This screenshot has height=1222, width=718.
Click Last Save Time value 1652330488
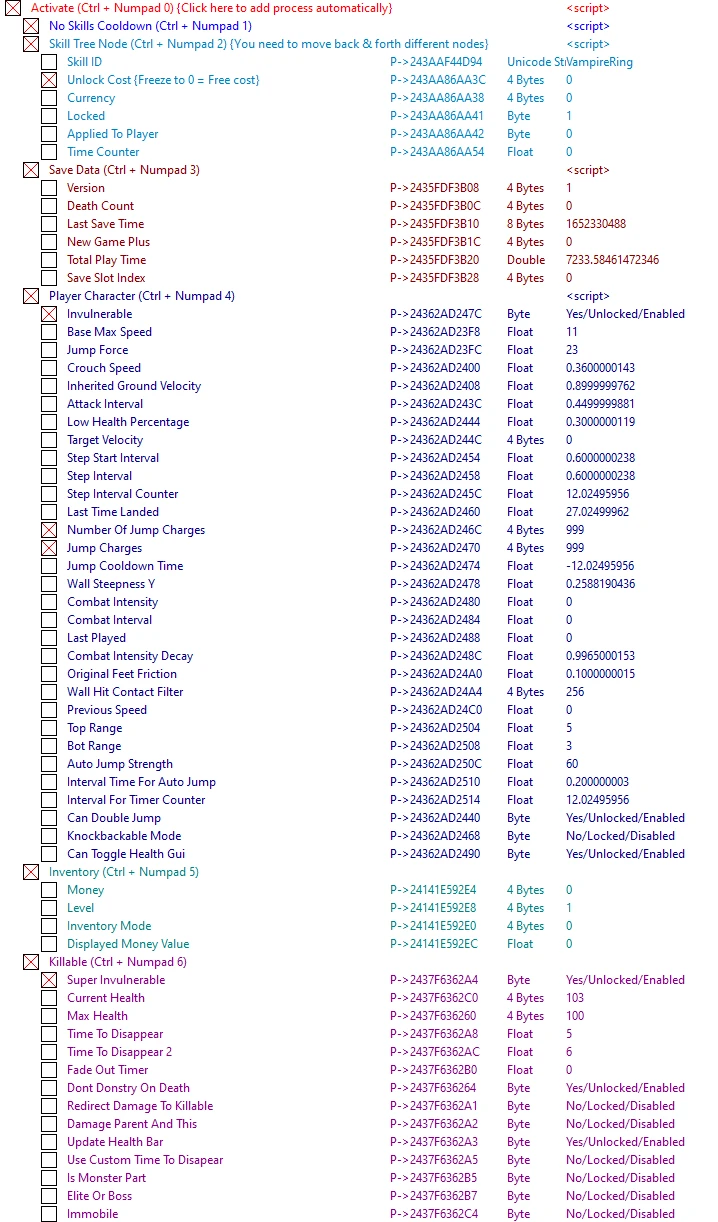click(x=596, y=224)
